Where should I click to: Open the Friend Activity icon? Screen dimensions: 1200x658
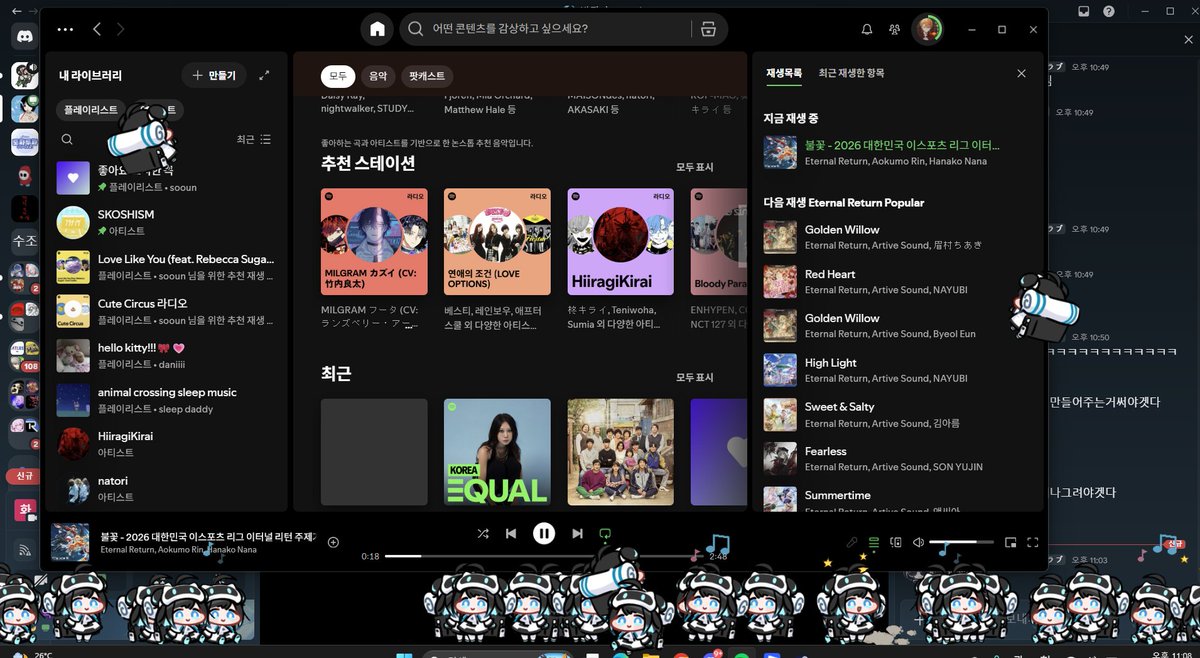tap(894, 30)
